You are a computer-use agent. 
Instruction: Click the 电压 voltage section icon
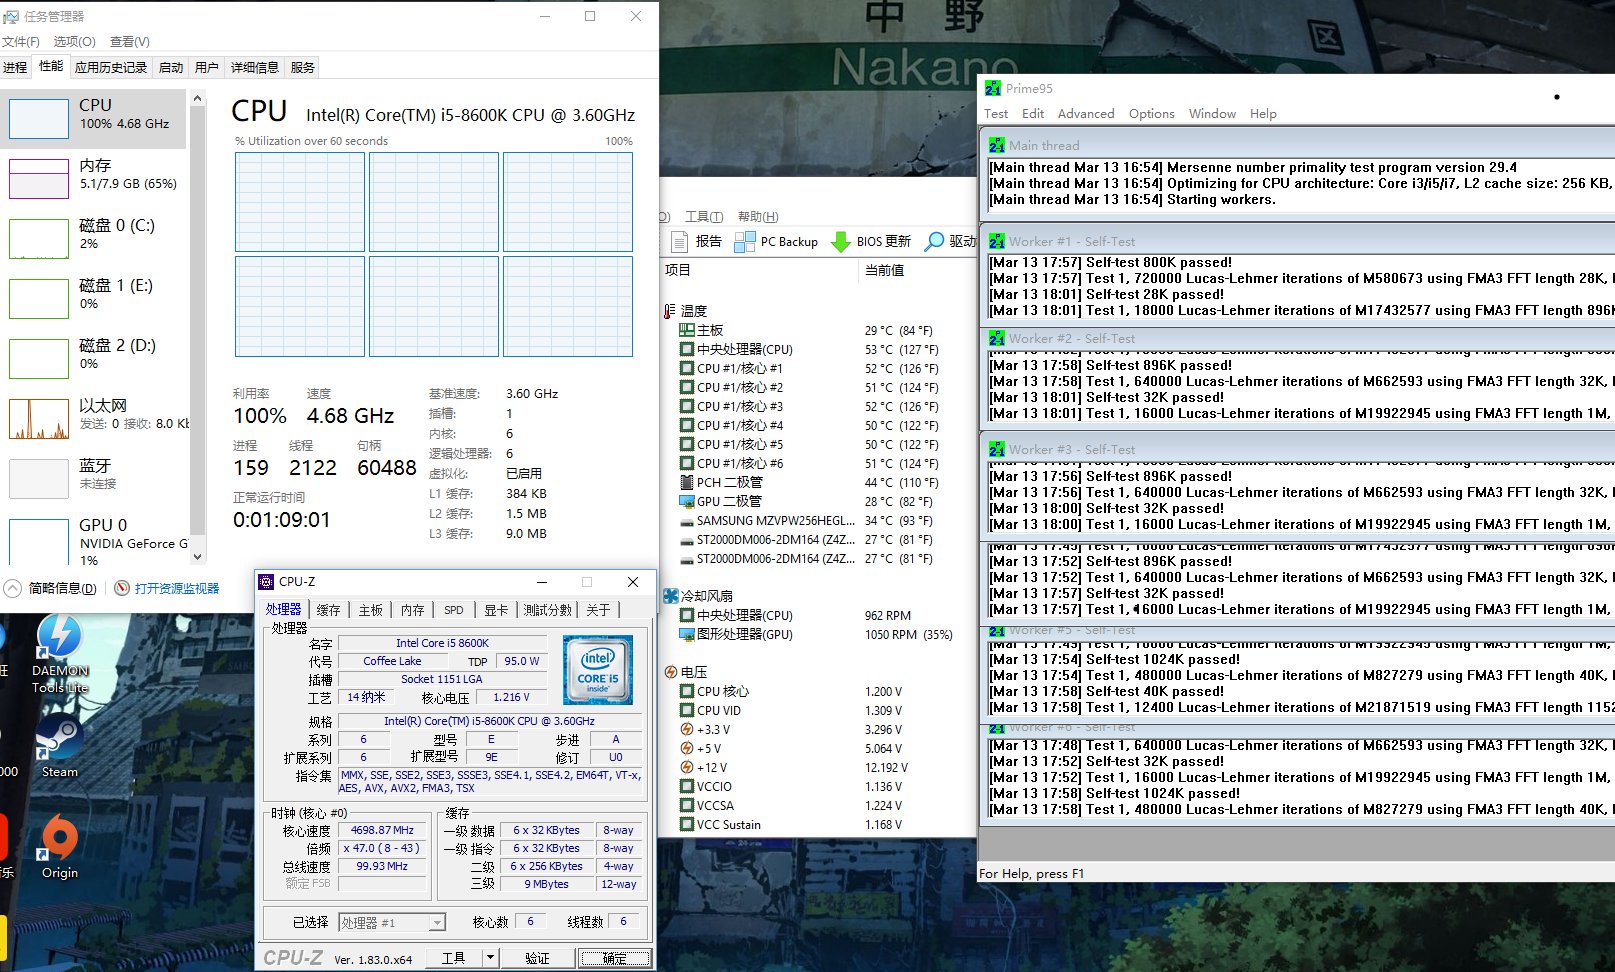tap(671, 672)
